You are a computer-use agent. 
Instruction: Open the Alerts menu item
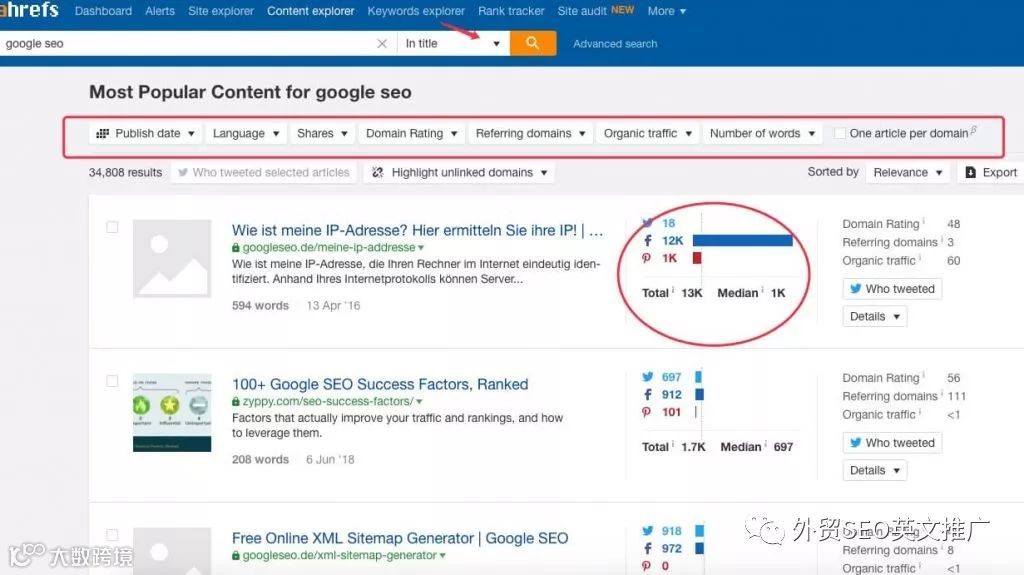point(160,11)
